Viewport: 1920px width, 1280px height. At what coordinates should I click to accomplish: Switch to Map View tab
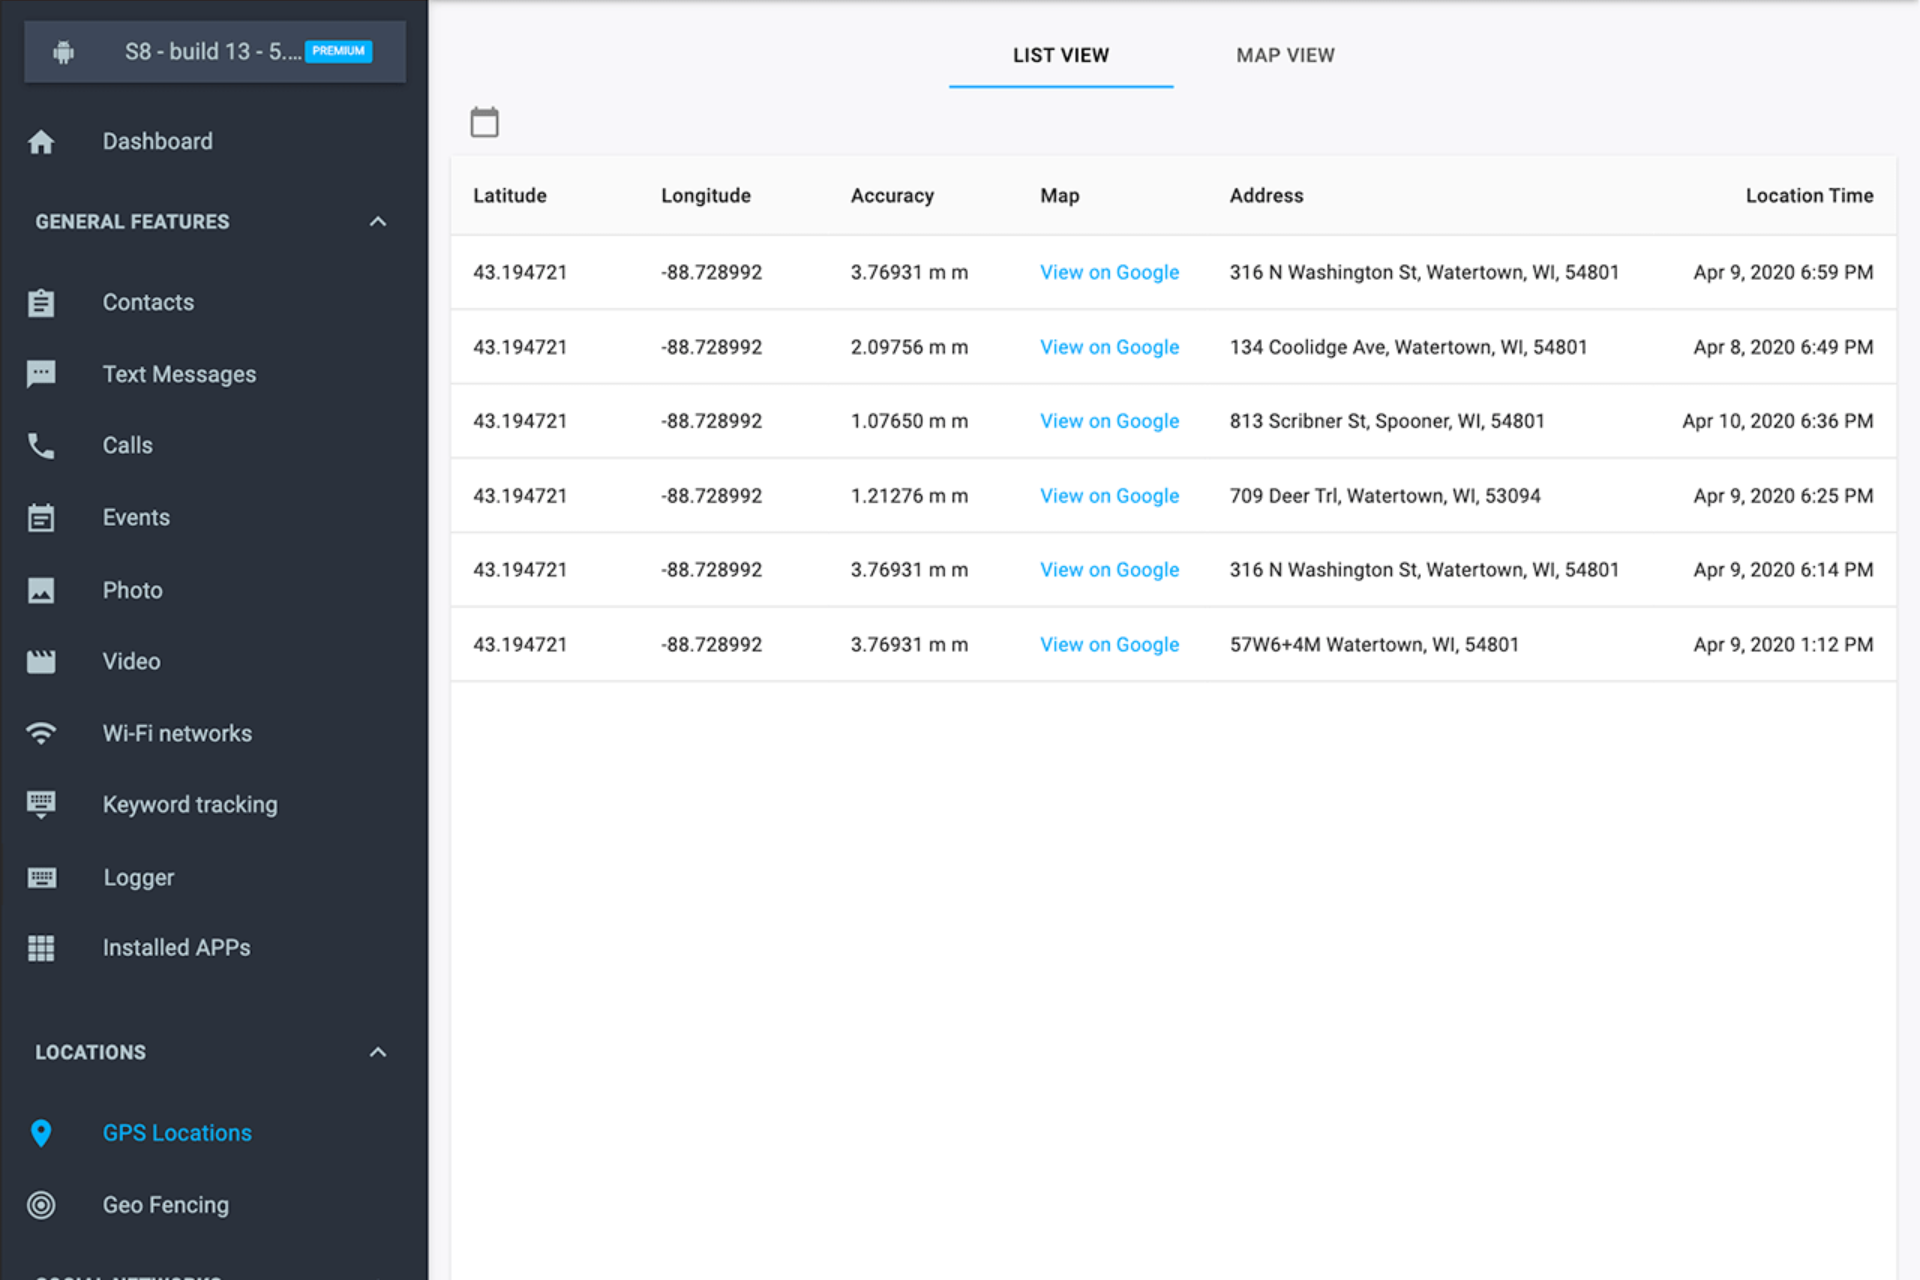click(1284, 56)
